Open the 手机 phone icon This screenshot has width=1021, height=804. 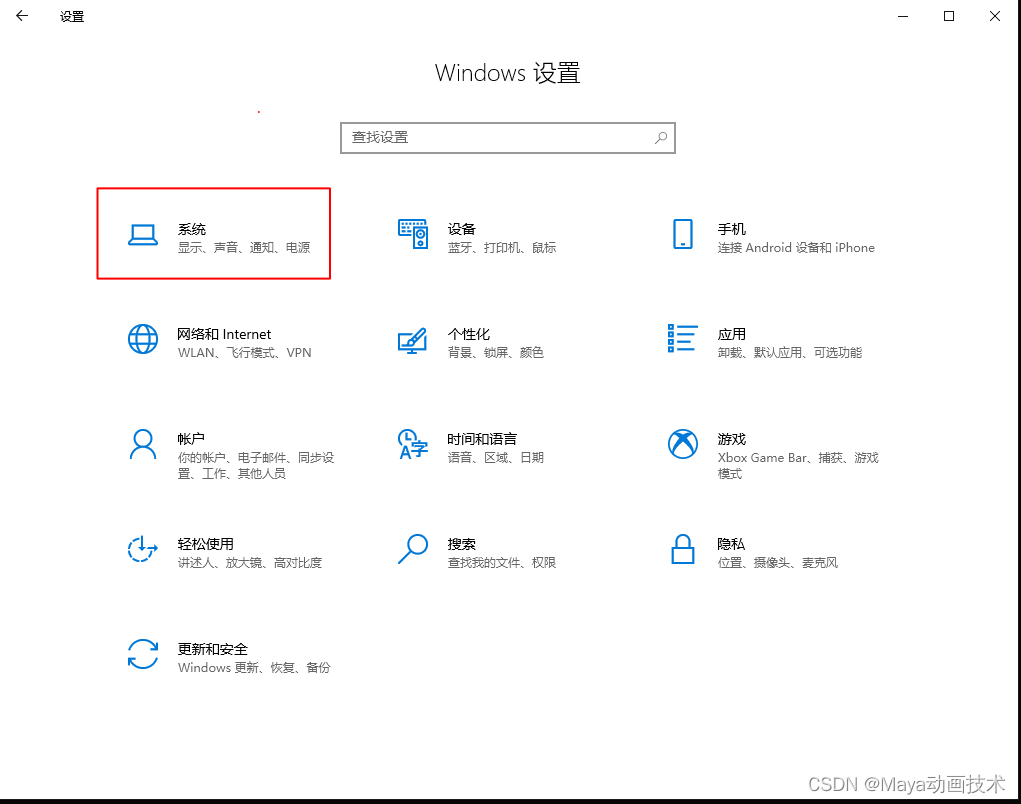pyautogui.click(x=682, y=234)
